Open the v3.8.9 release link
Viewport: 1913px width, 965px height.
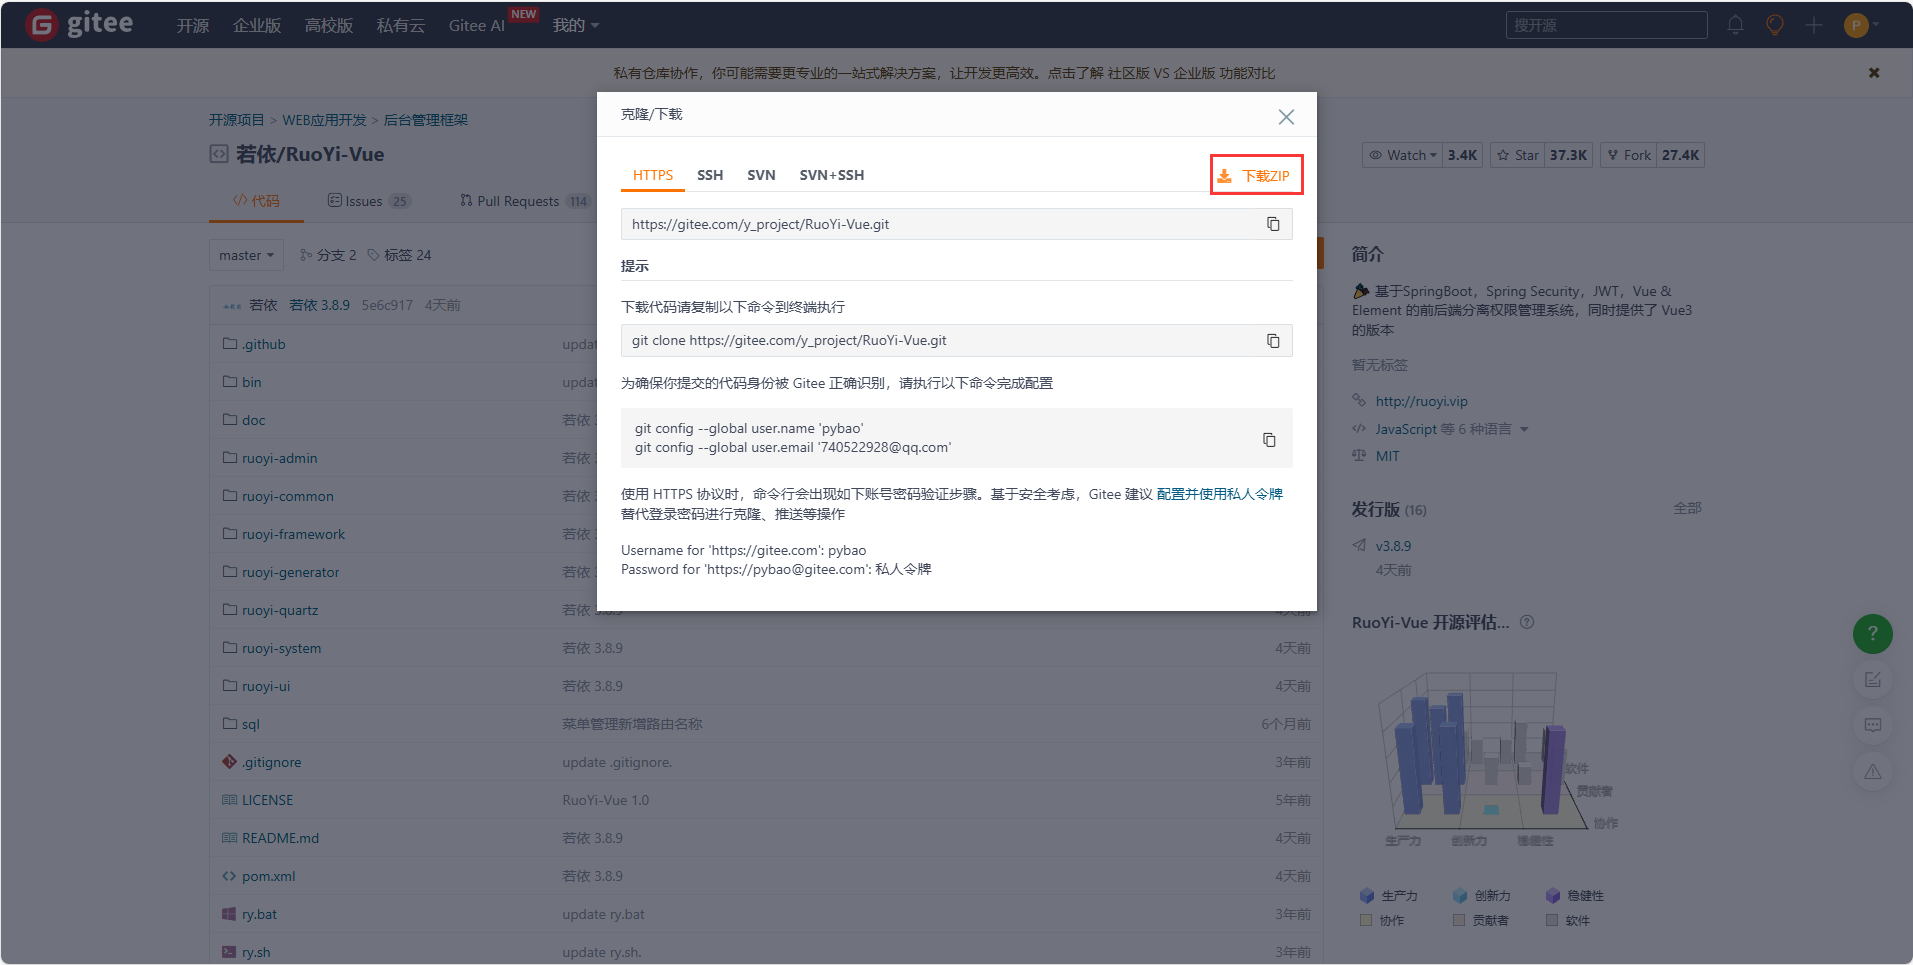(x=1393, y=546)
